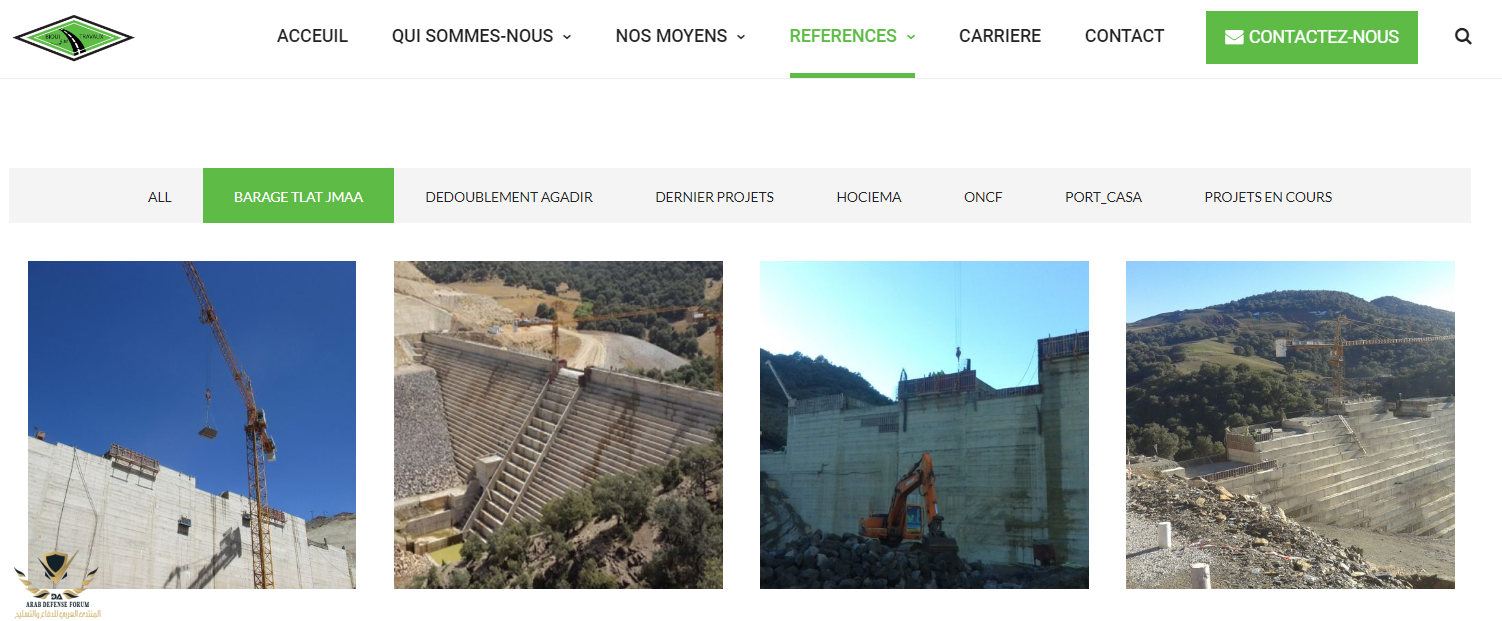Image resolution: width=1502 pixels, height=621 pixels.
Task: Click the Arab Defense Forum watermark logo
Action: point(57,586)
